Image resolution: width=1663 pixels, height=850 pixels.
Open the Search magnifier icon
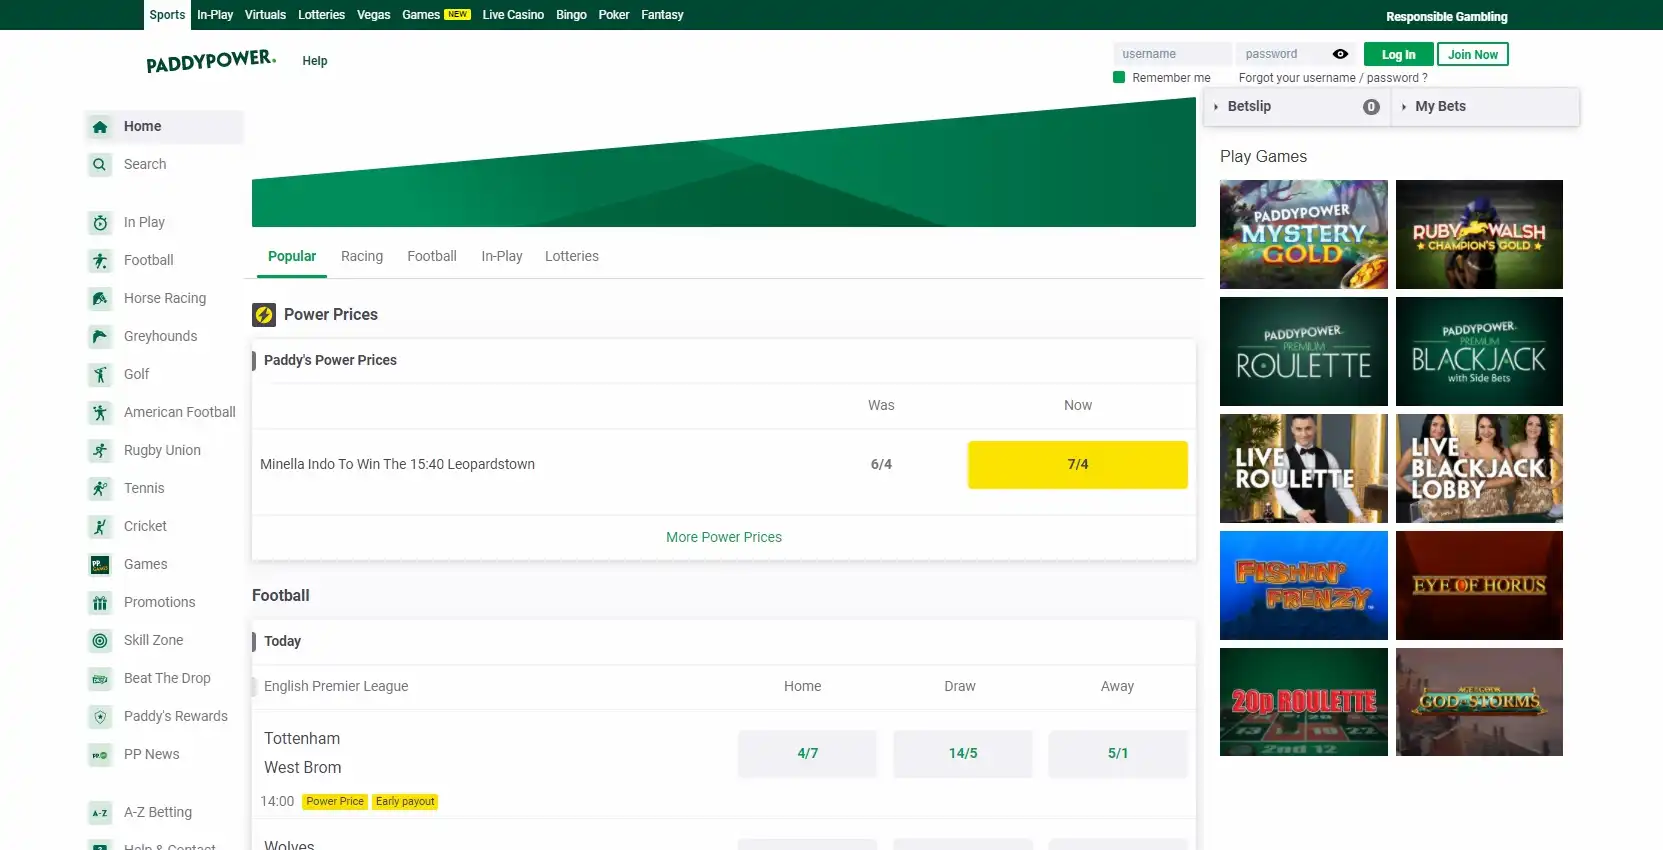pos(100,165)
